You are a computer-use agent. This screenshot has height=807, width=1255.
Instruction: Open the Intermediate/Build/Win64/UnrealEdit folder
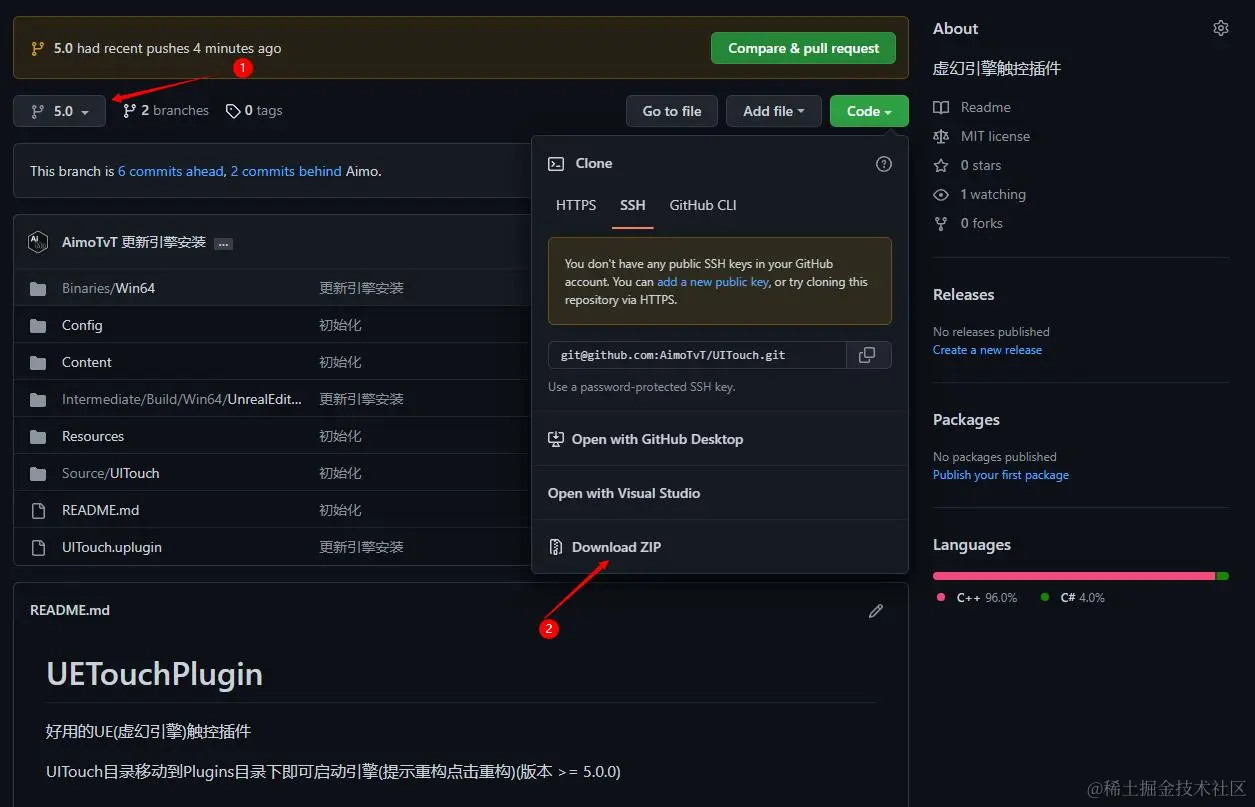(x=182, y=399)
